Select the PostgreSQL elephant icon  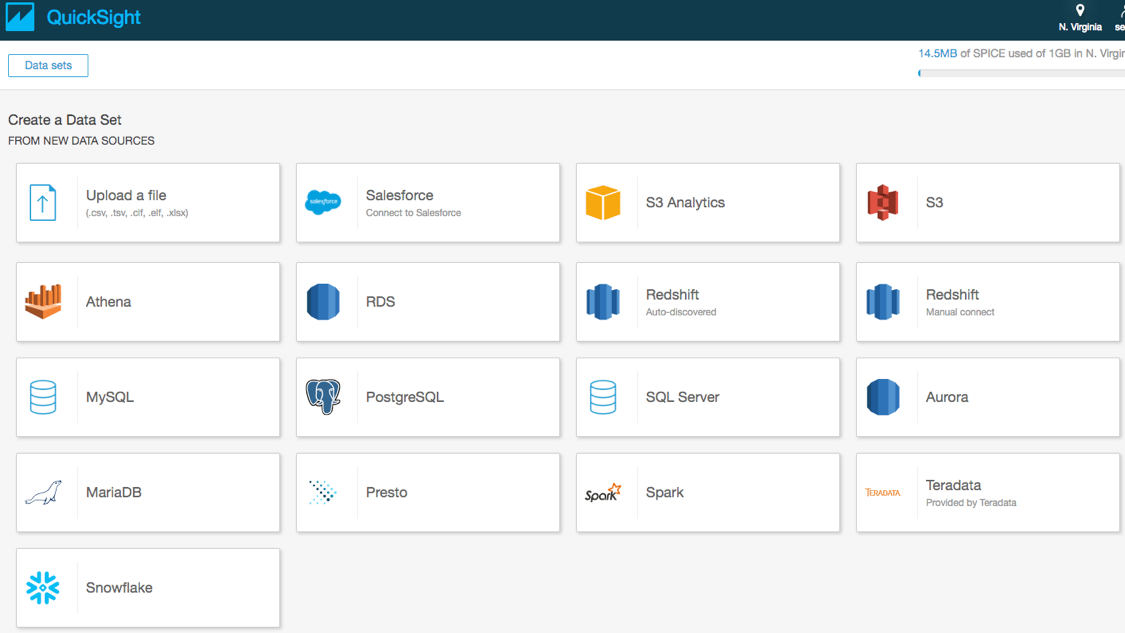click(323, 397)
